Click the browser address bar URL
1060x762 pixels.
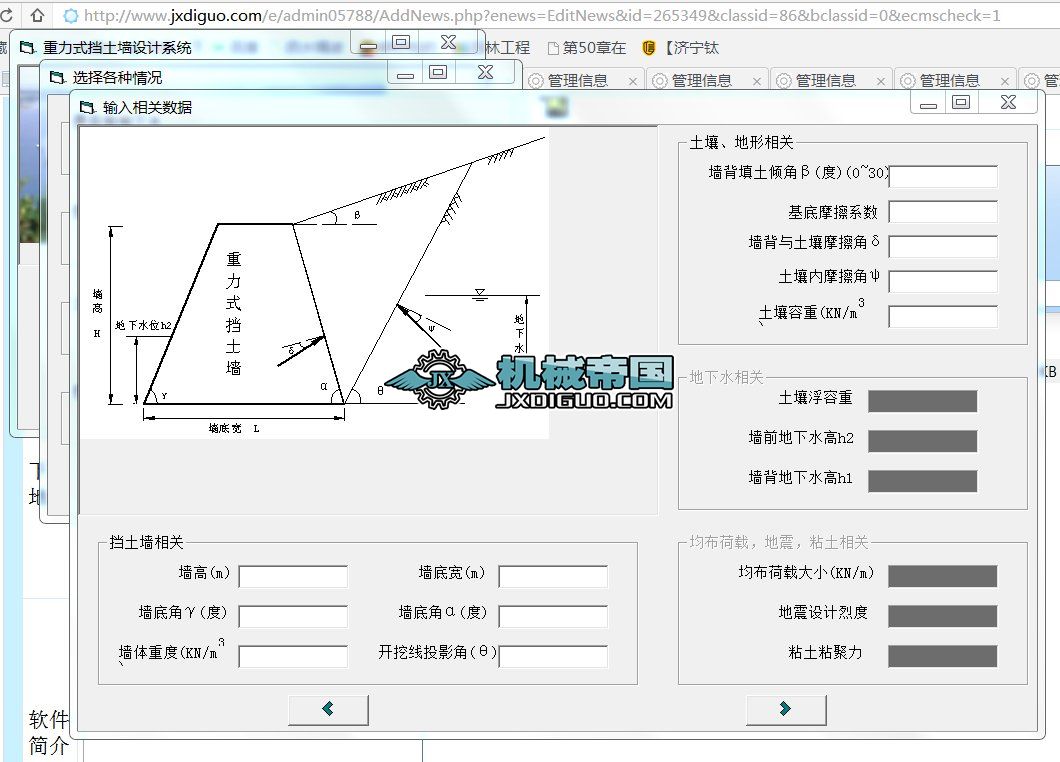tap(542, 15)
